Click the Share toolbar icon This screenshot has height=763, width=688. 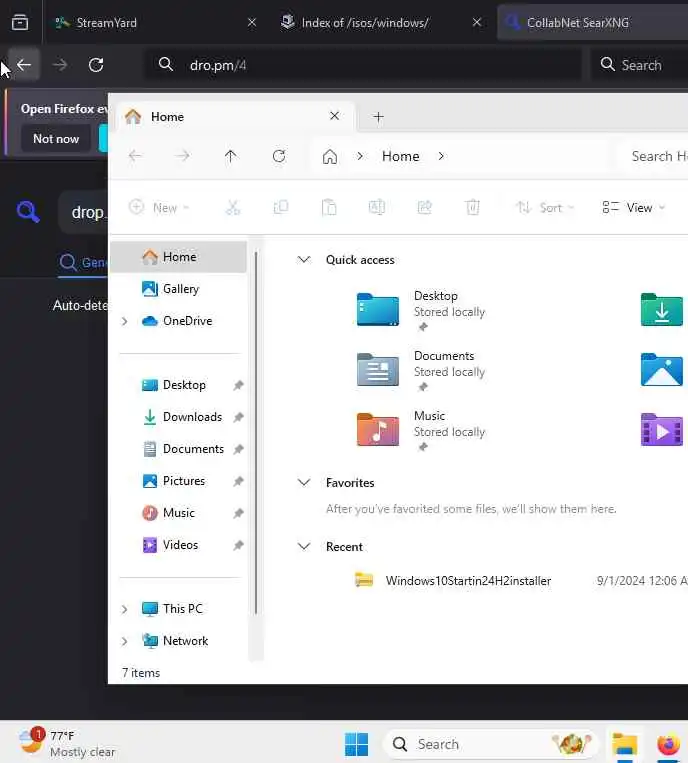pos(424,207)
